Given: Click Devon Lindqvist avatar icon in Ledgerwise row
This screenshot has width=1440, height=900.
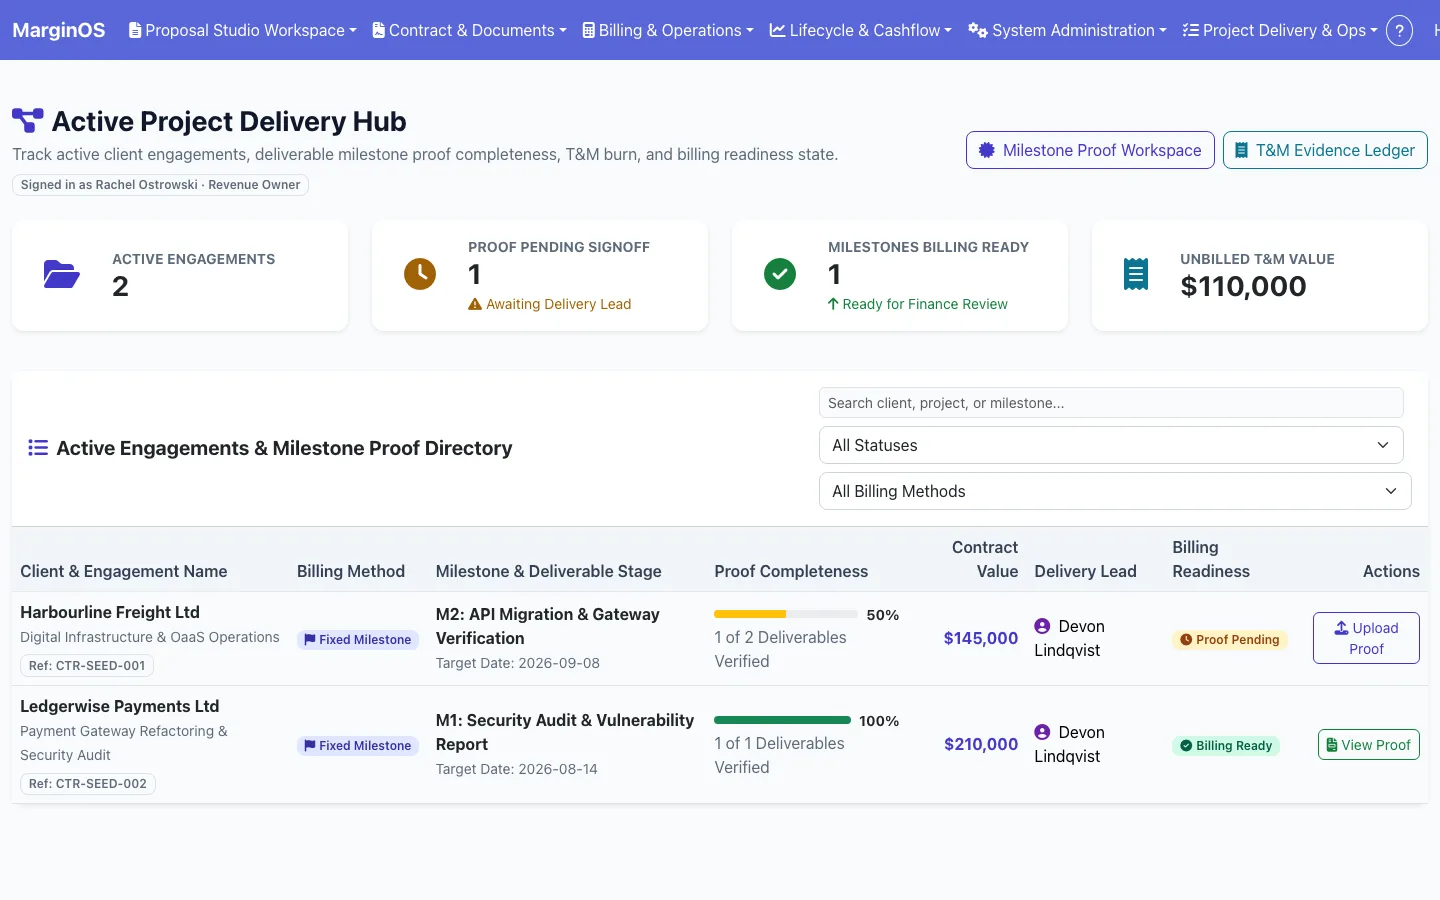Looking at the screenshot, I should point(1042,732).
